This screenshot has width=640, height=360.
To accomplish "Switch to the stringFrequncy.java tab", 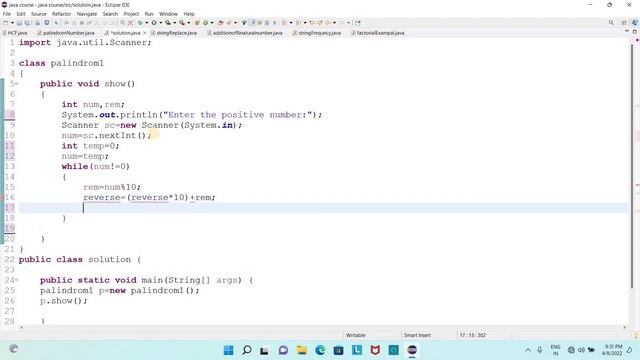I will tap(317, 33).
